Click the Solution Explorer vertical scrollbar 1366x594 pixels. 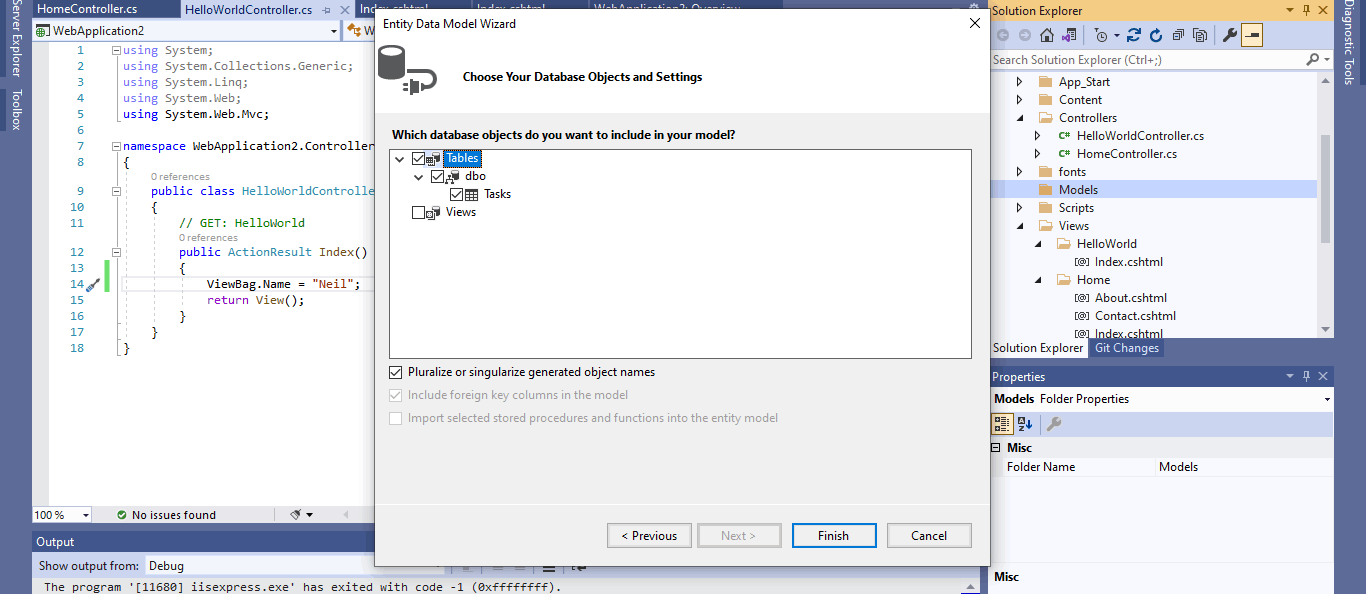point(1326,190)
